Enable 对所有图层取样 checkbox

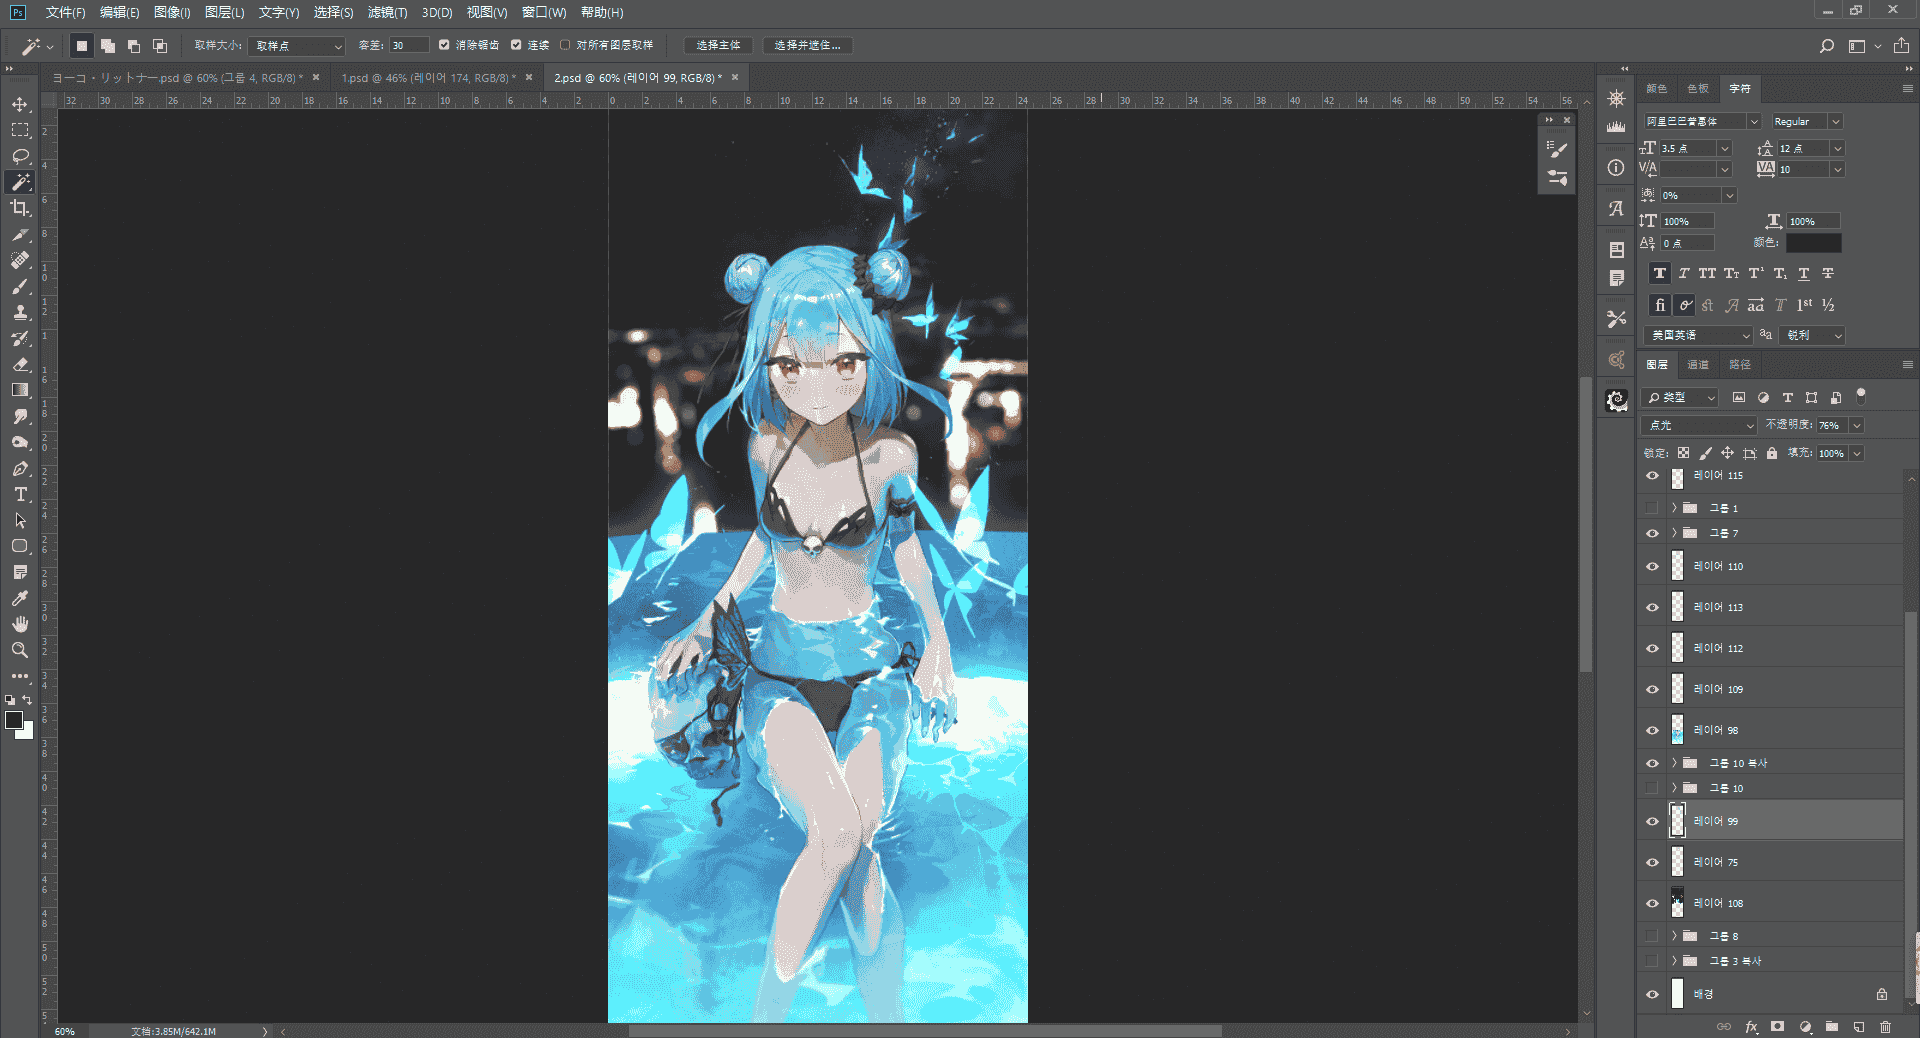pos(565,45)
